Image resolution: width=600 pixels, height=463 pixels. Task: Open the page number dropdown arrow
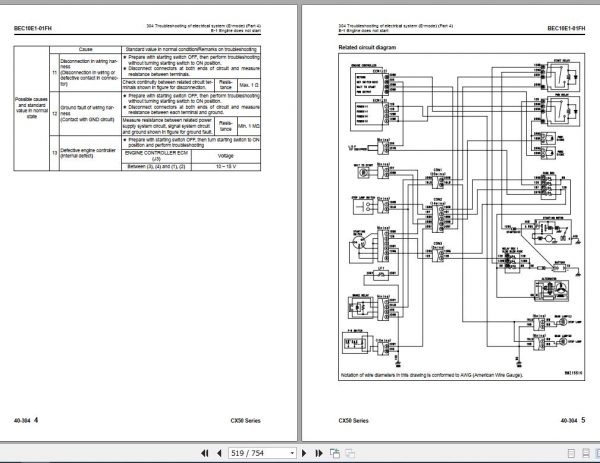[292, 453]
